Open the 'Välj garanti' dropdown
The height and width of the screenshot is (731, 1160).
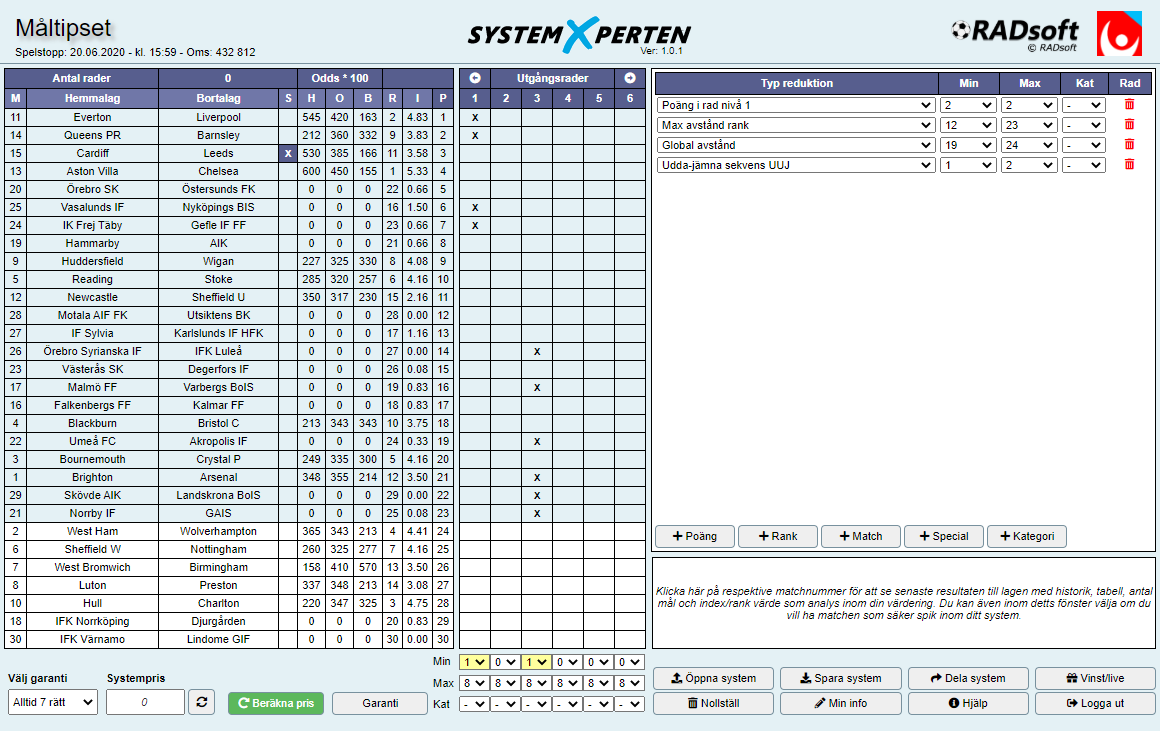52,703
